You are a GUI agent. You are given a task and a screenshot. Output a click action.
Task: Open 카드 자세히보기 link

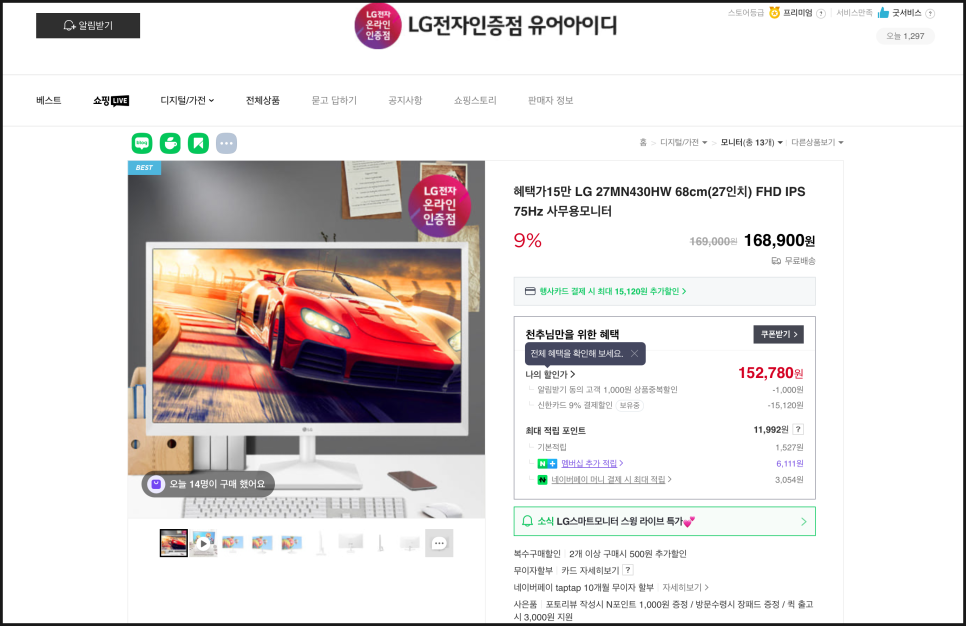590,571
